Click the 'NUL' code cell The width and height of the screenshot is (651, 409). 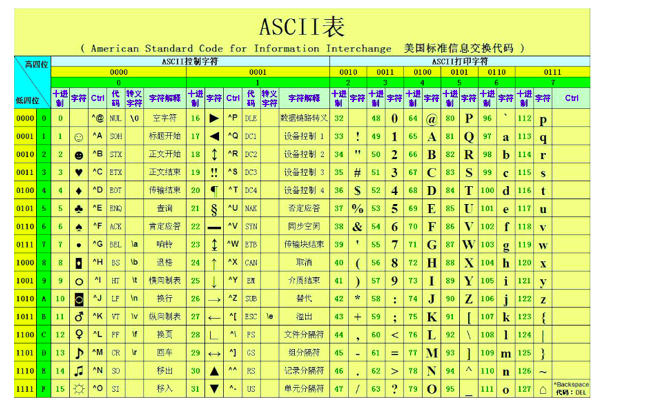115,118
